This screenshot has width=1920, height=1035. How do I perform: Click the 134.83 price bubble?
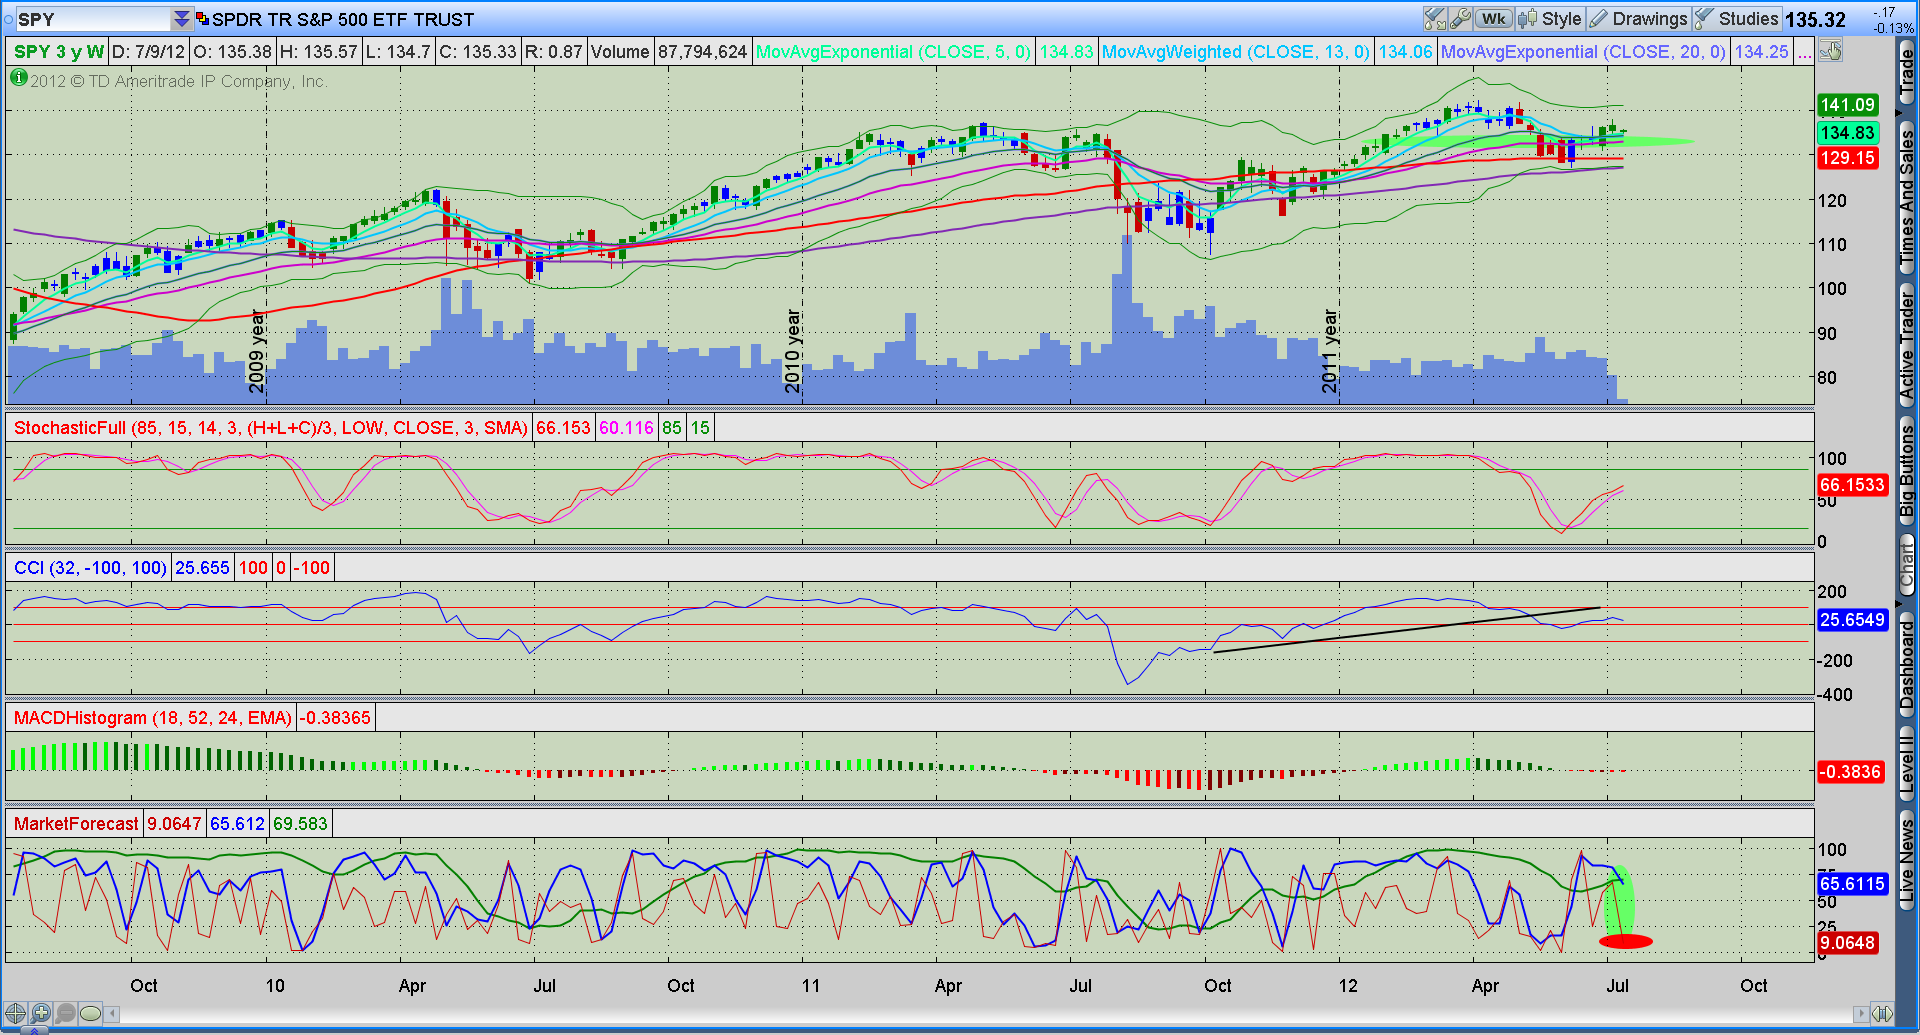1848,133
